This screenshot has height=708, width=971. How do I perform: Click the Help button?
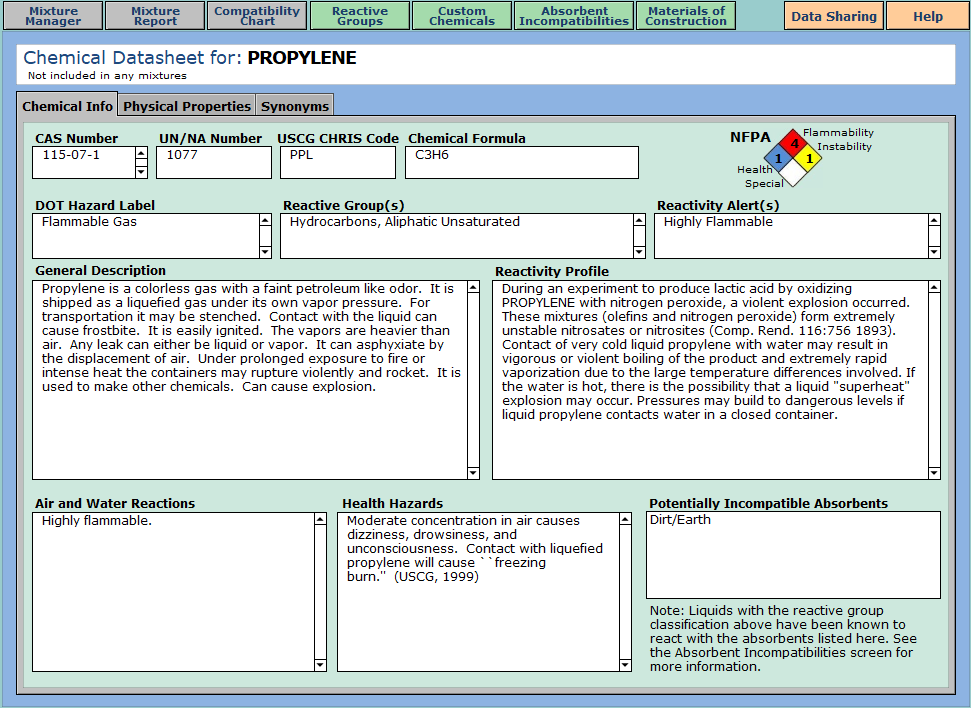[x=928, y=16]
